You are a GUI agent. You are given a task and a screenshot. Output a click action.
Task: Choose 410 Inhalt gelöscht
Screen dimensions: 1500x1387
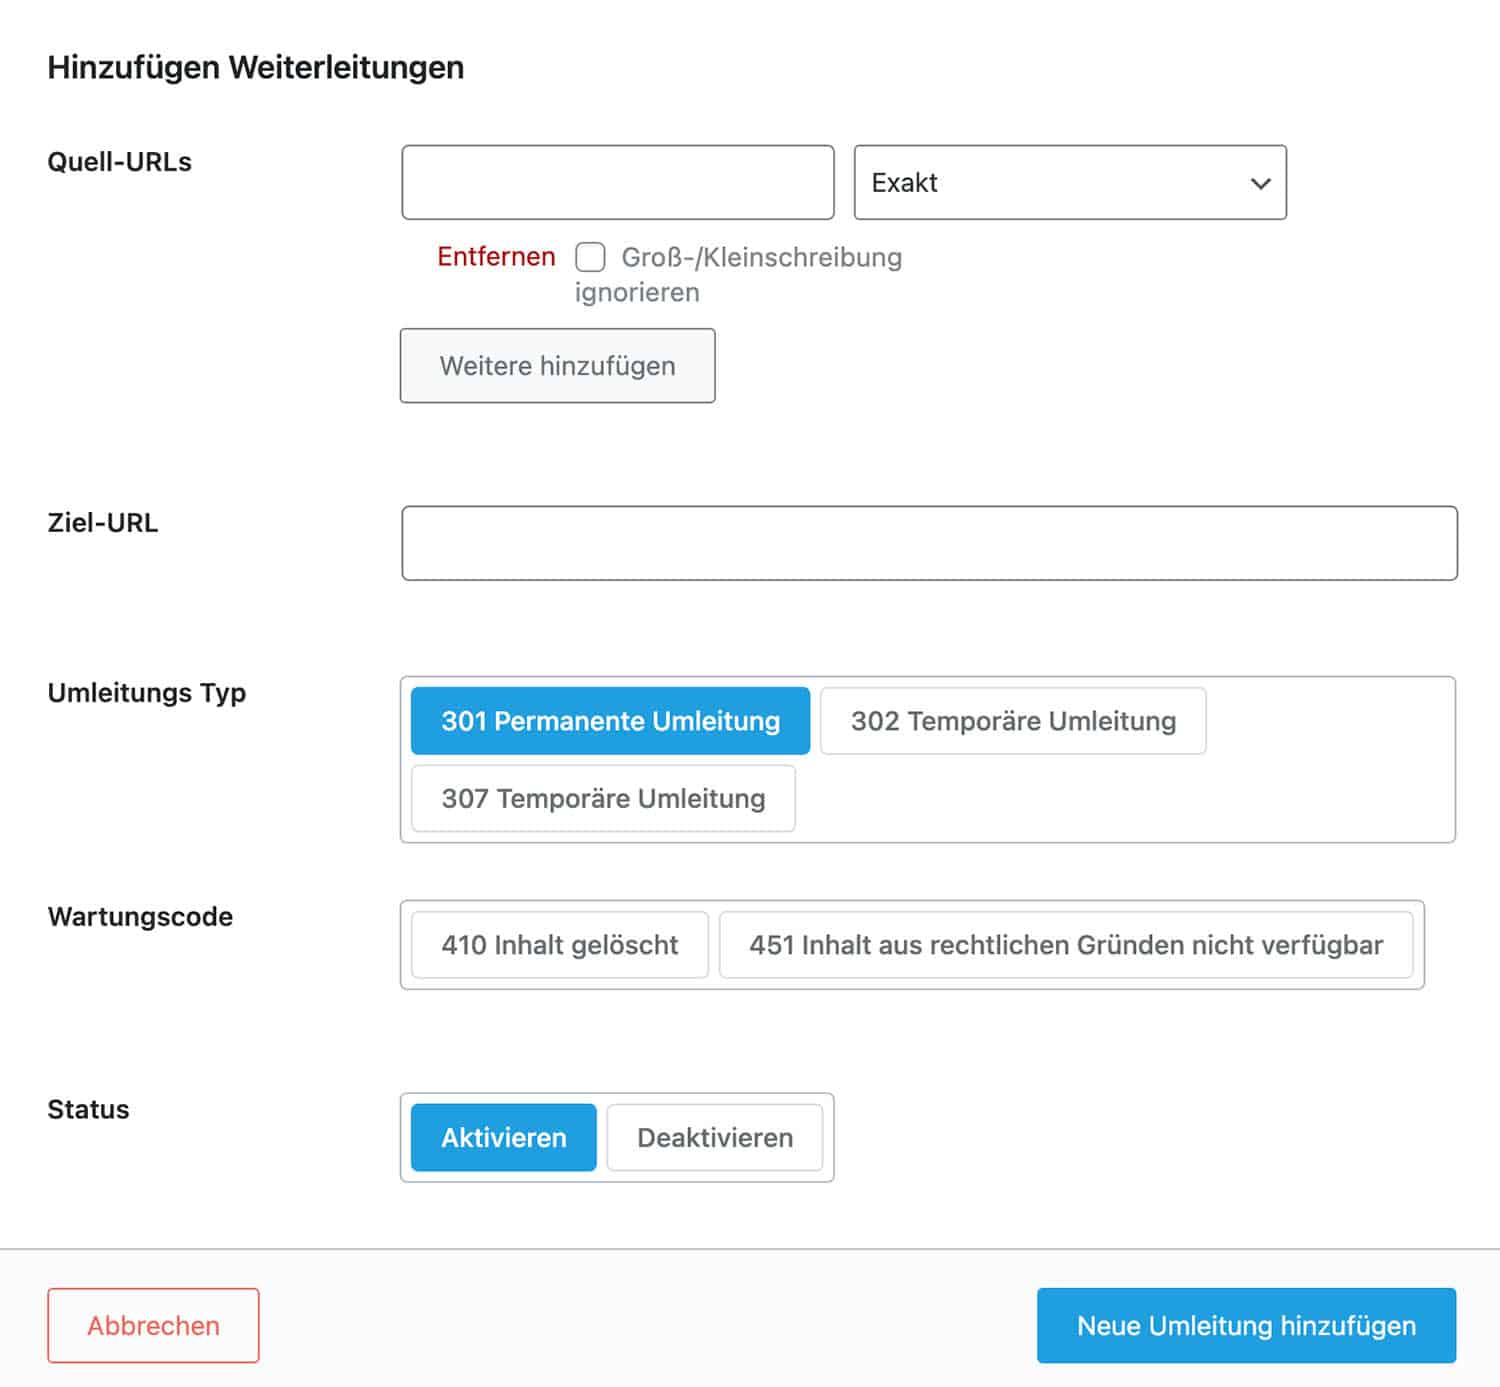[x=560, y=945]
